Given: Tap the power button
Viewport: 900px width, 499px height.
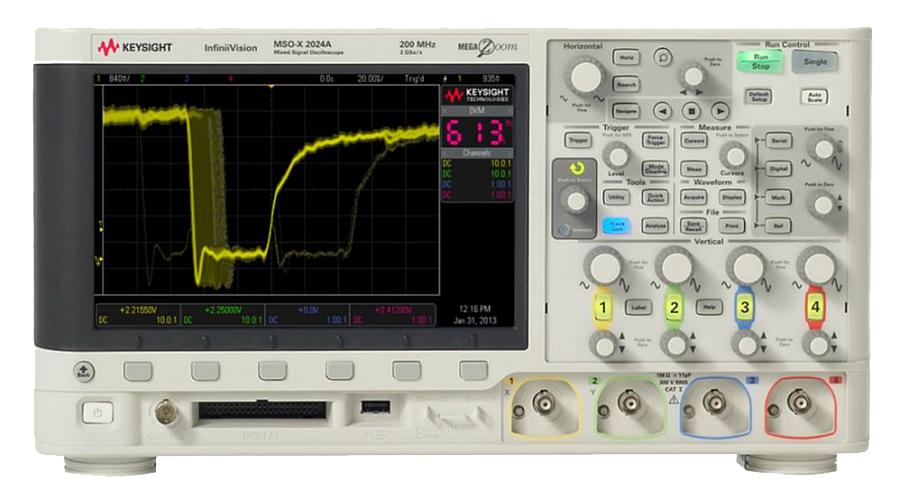Looking at the screenshot, I should point(98,412).
